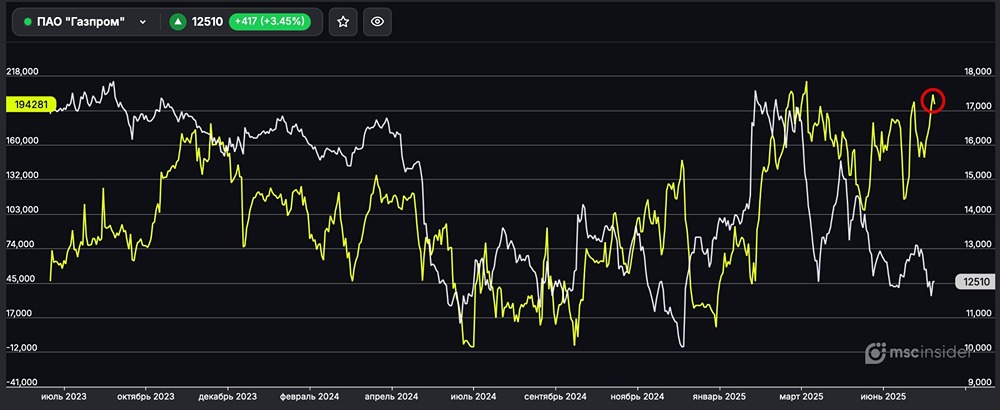1000x410 pixels.
Task: Click the сентября 2024 date label
Action: 555,396
